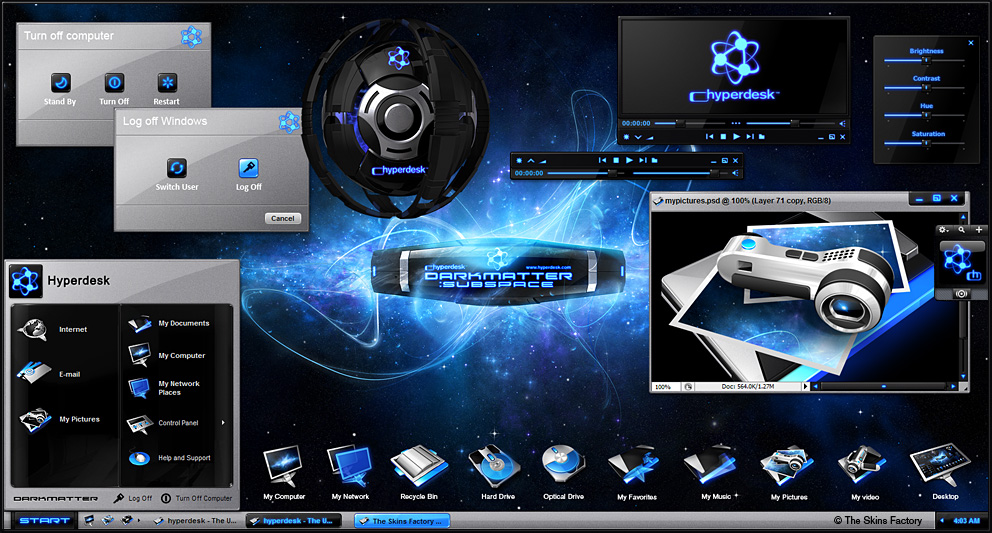The image size is (992, 533).
Task: Click the Saturation slider handle
Action: click(926, 143)
